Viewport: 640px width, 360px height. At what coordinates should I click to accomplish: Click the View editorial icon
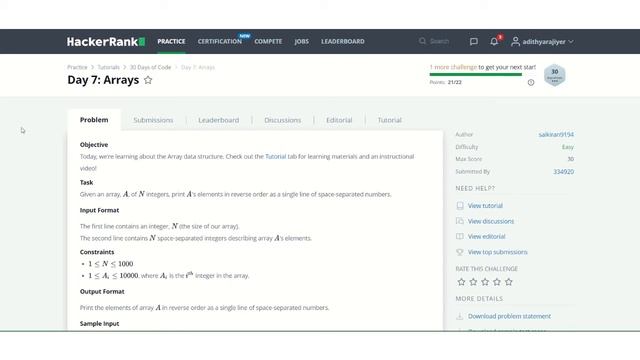(460, 237)
